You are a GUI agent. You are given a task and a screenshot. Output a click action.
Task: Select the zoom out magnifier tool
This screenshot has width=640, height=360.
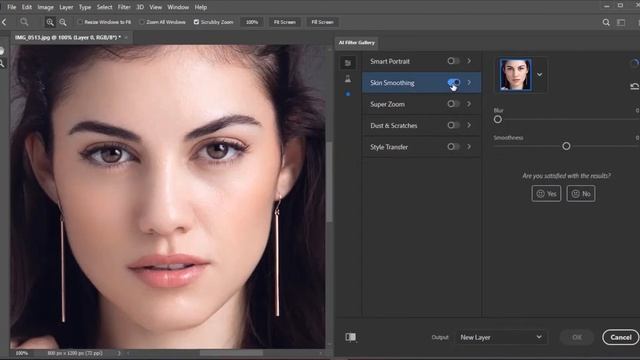(x=63, y=22)
